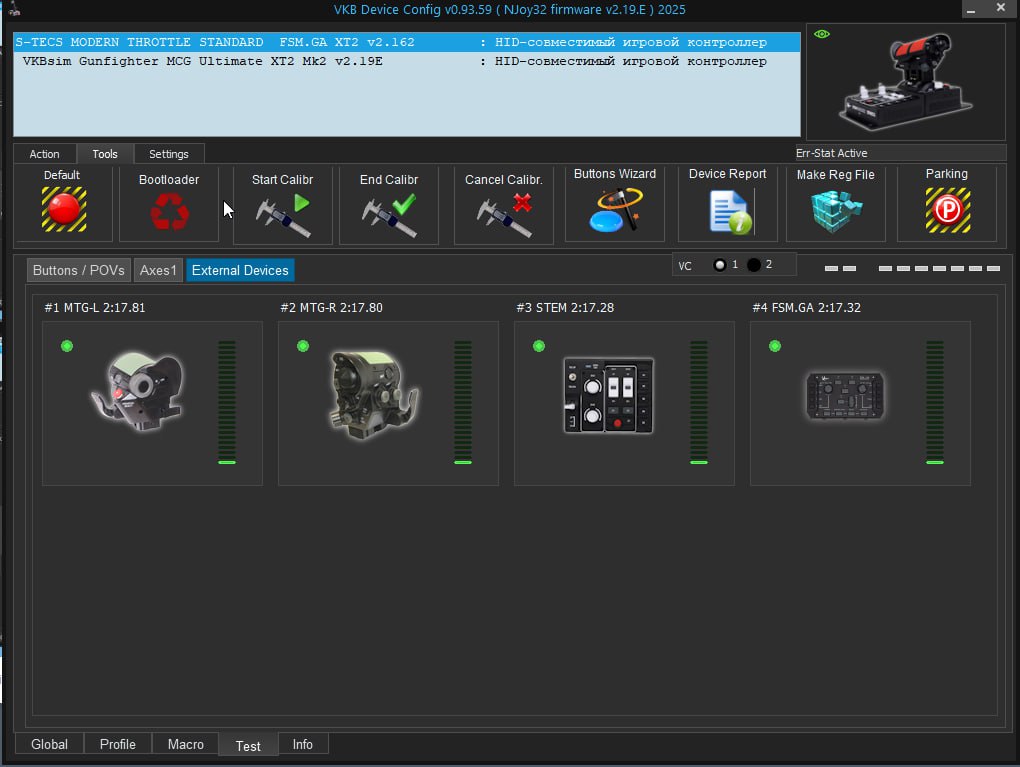Select VC radio option 2
Screen dimensions: 1020x767
point(753,265)
